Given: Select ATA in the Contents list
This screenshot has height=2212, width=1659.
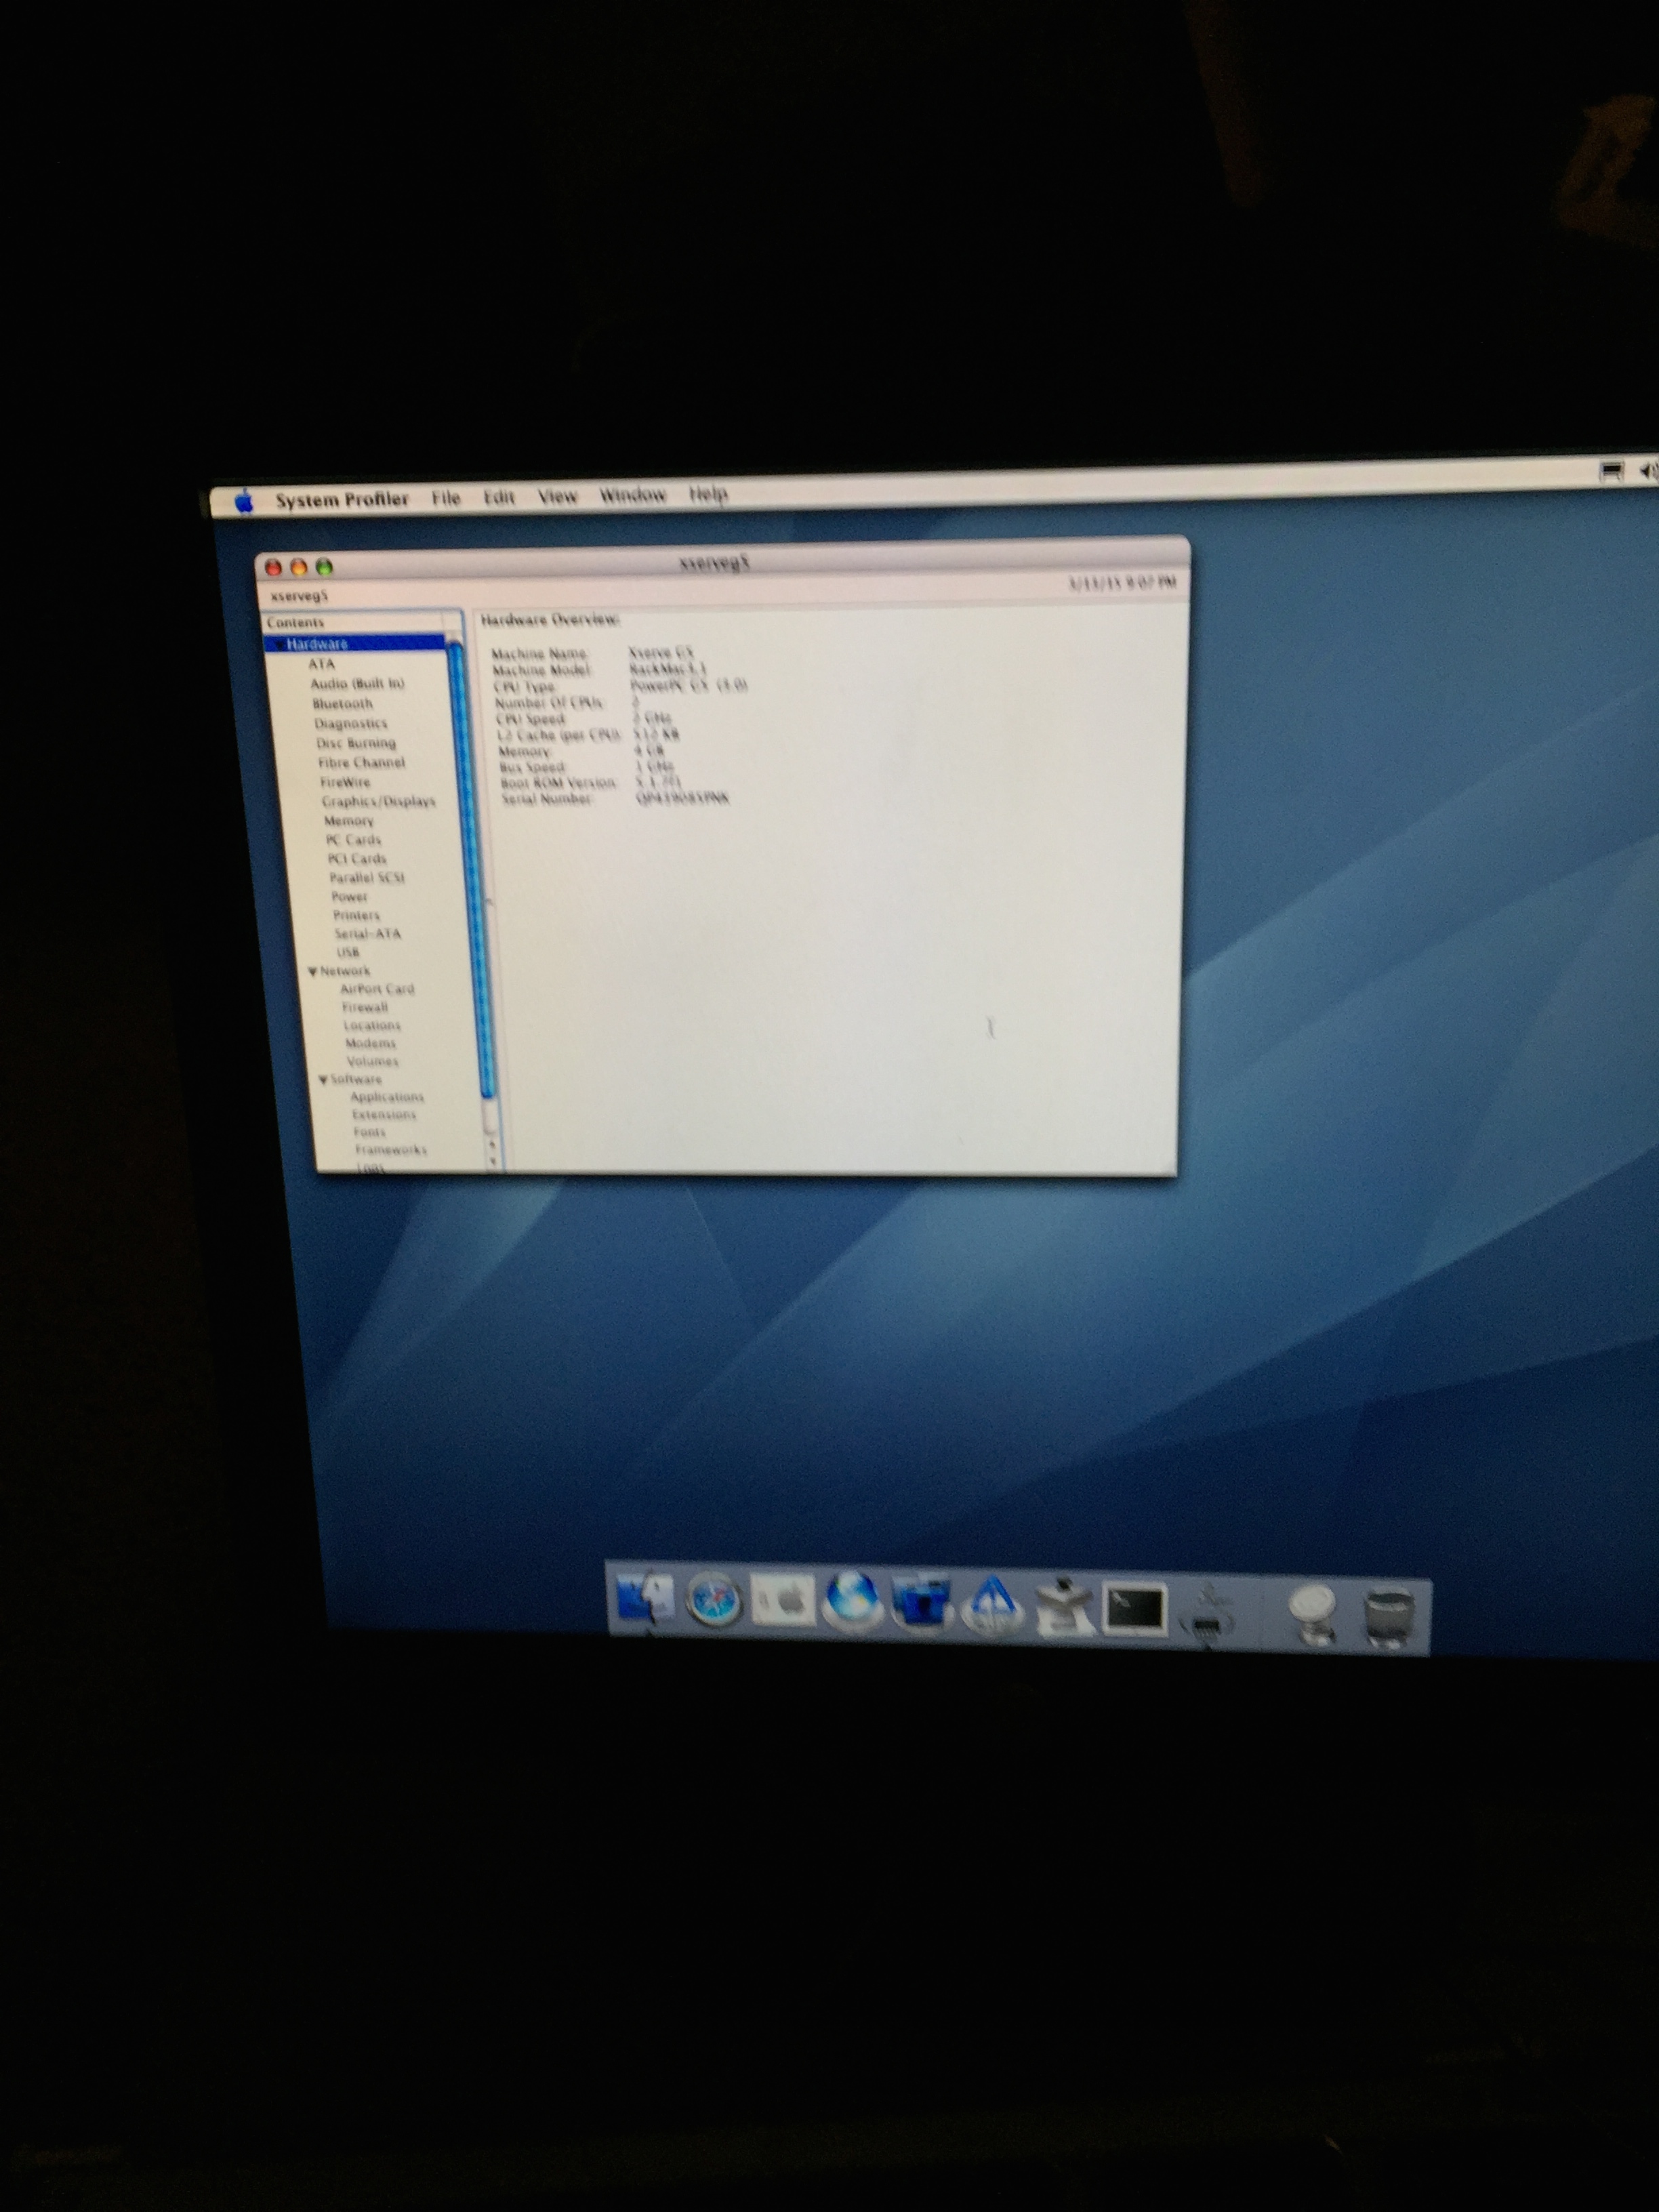Looking at the screenshot, I should pyautogui.click(x=321, y=664).
